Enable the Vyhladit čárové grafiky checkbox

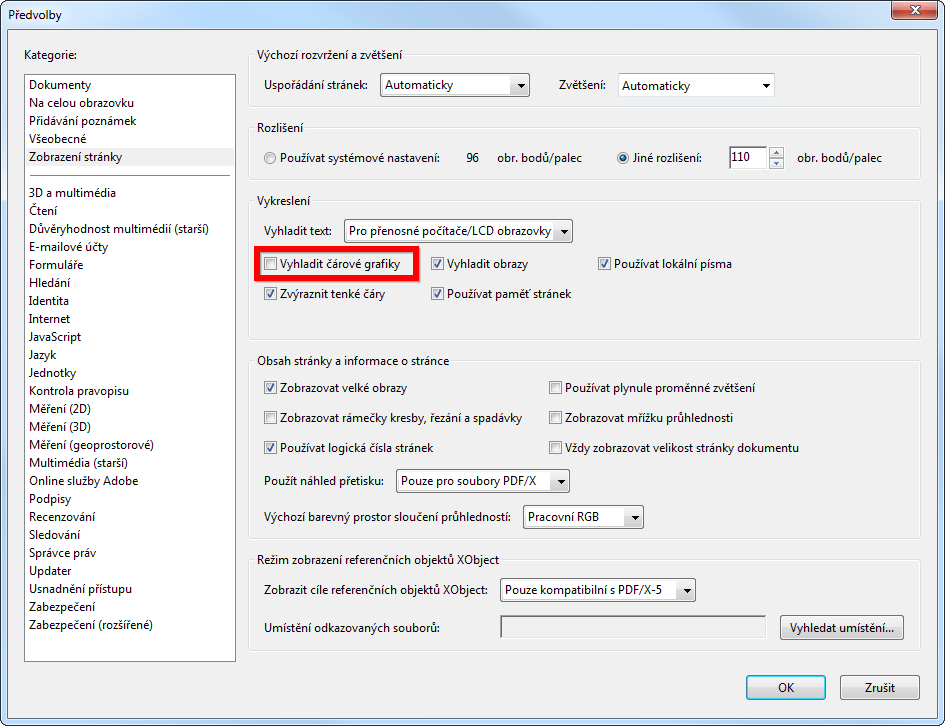point(271,264)
